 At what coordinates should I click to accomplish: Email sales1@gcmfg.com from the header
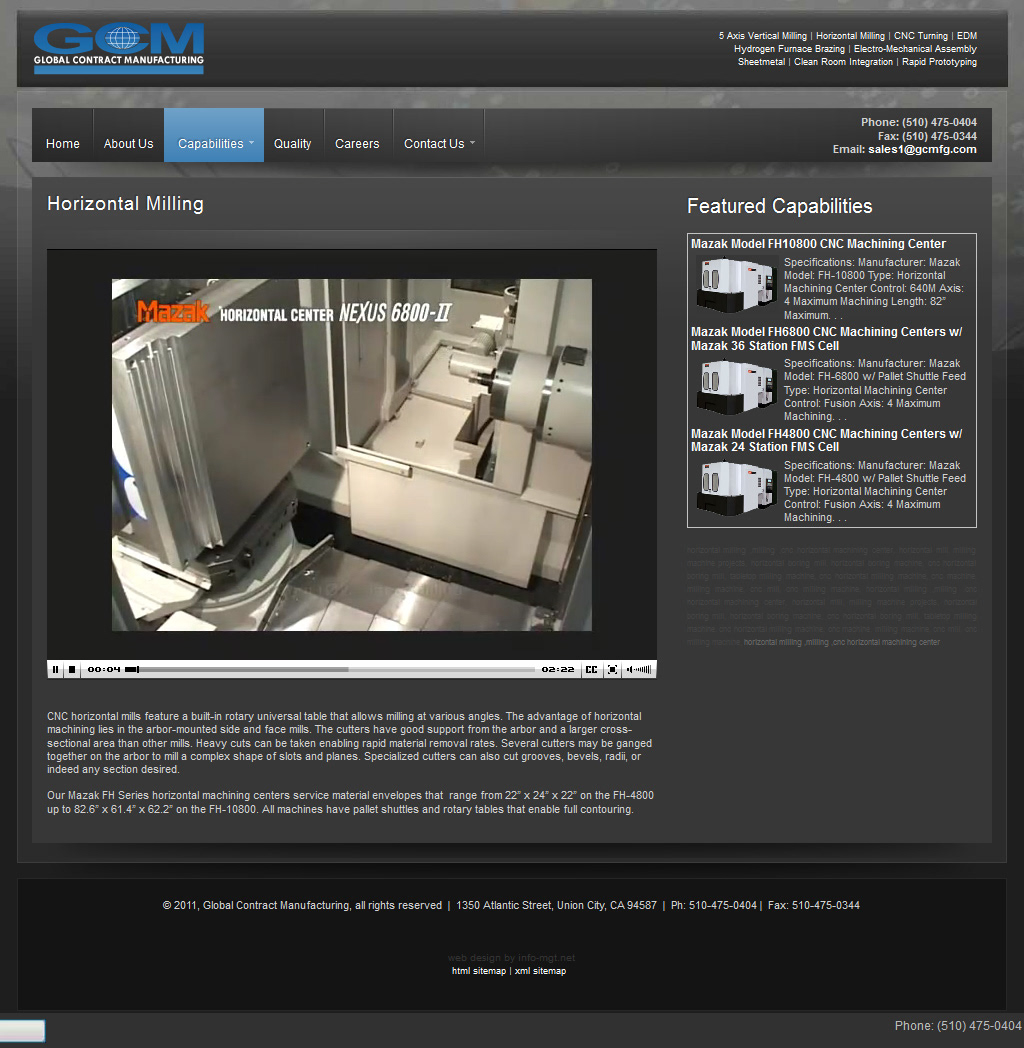[922, 149]
